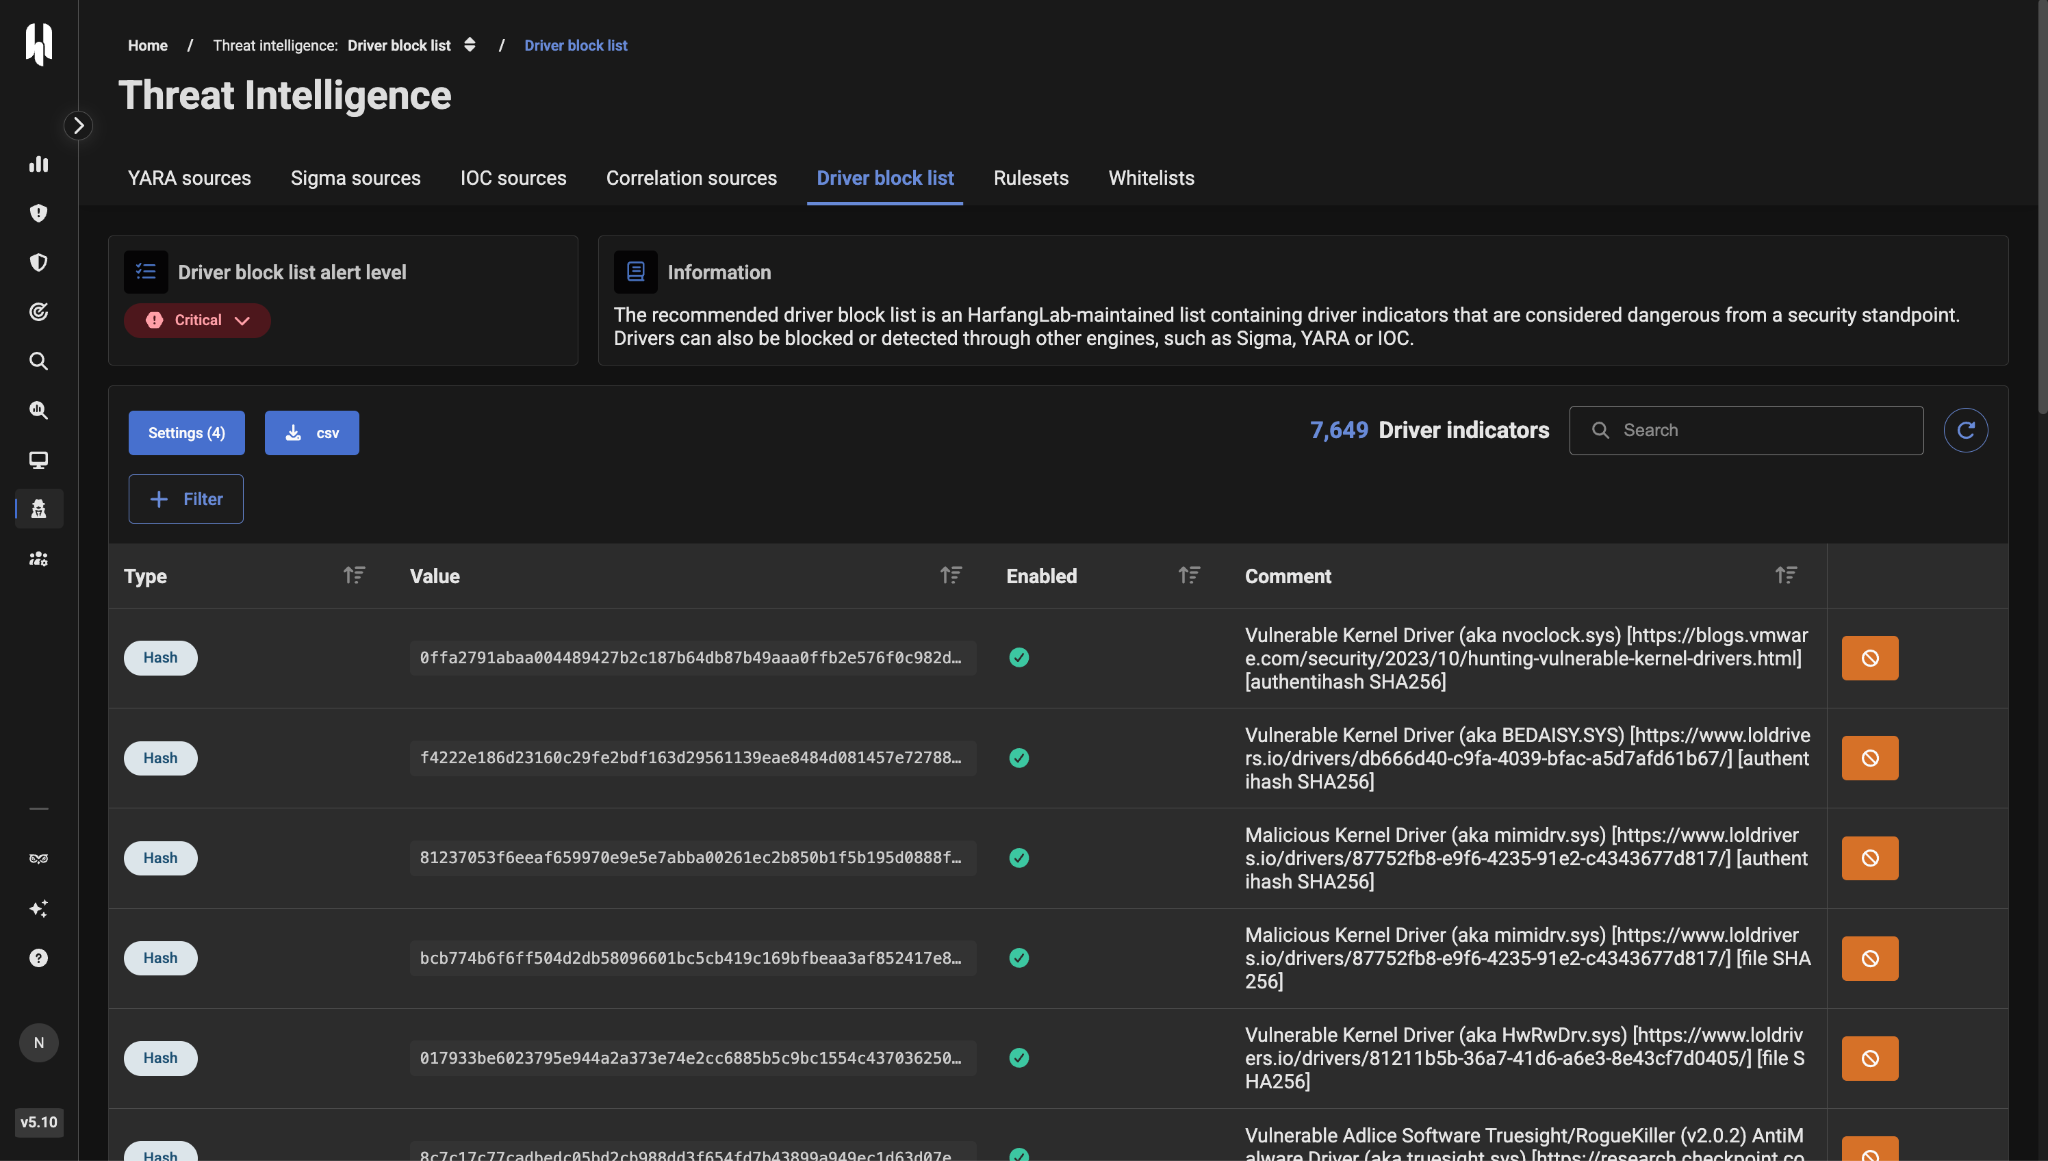2048x1161 pixels.
Task: Disable the HwRwDrv.sys driver indicator
Action: tap(1870, 1058)
